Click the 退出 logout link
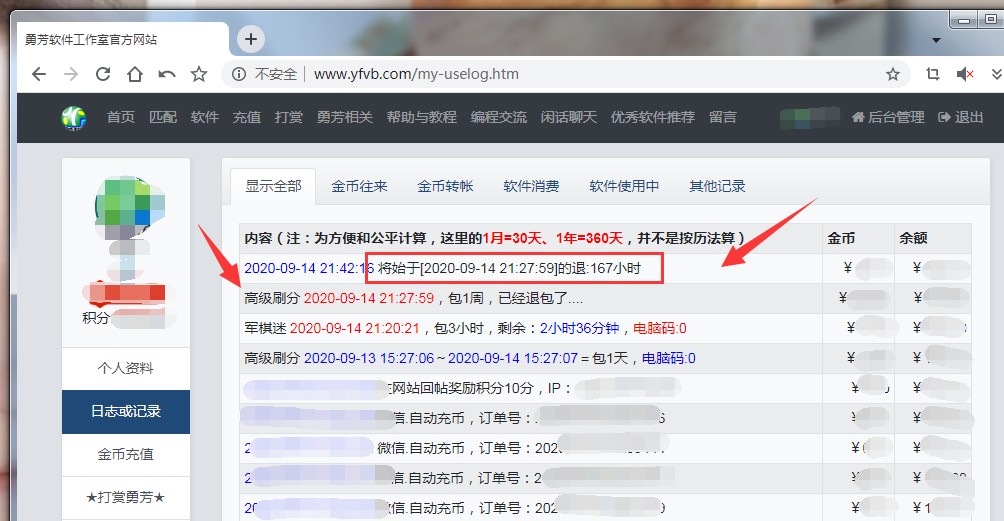This screenshot has height=521, width=1004. [x=961, y=117]
